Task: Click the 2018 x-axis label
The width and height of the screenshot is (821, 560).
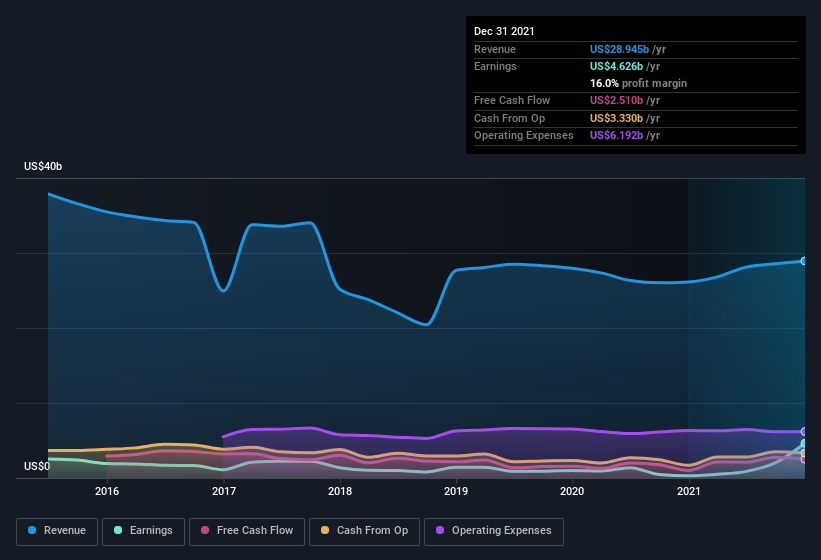Action: [340, 491]
